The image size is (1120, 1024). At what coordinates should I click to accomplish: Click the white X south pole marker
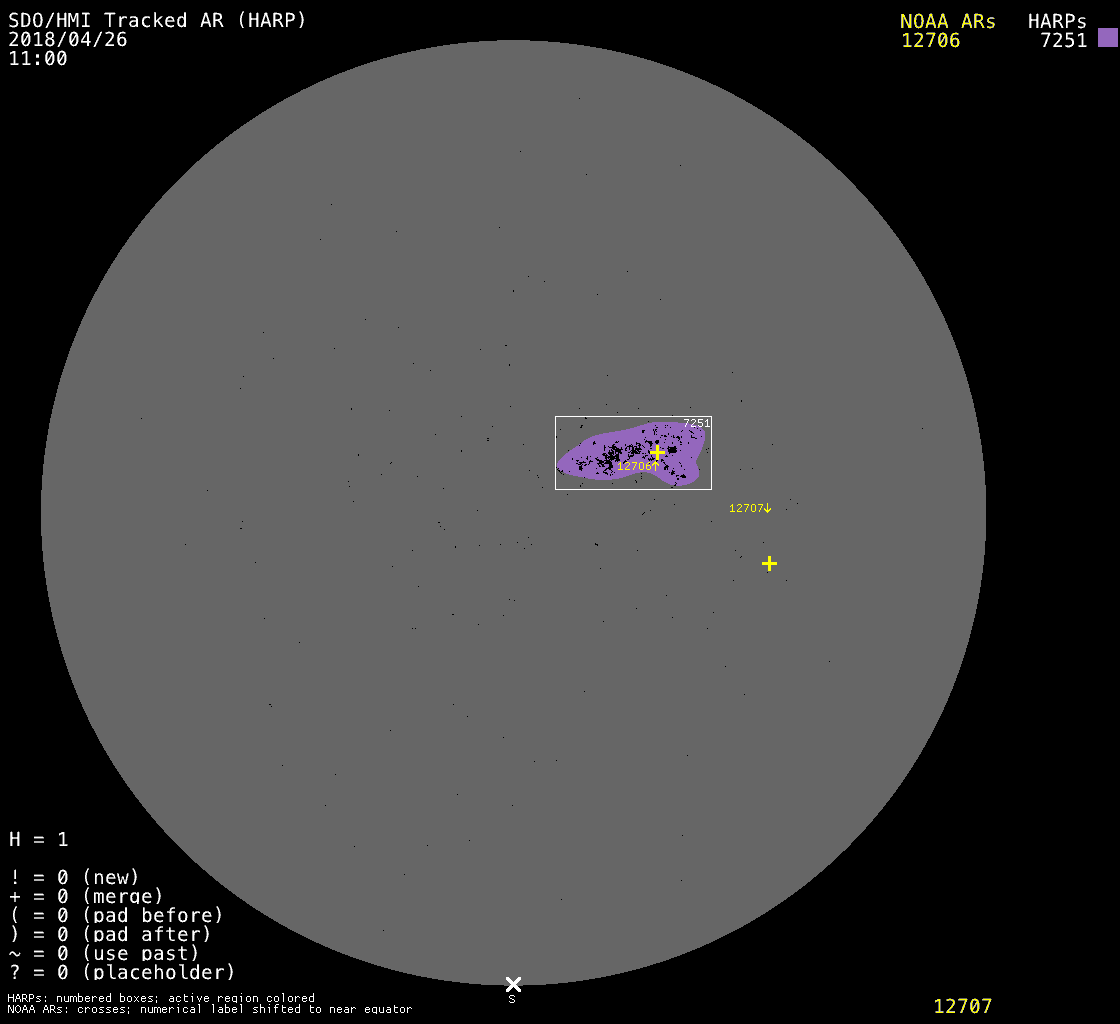pyautogui.click(x=513, y=984)
